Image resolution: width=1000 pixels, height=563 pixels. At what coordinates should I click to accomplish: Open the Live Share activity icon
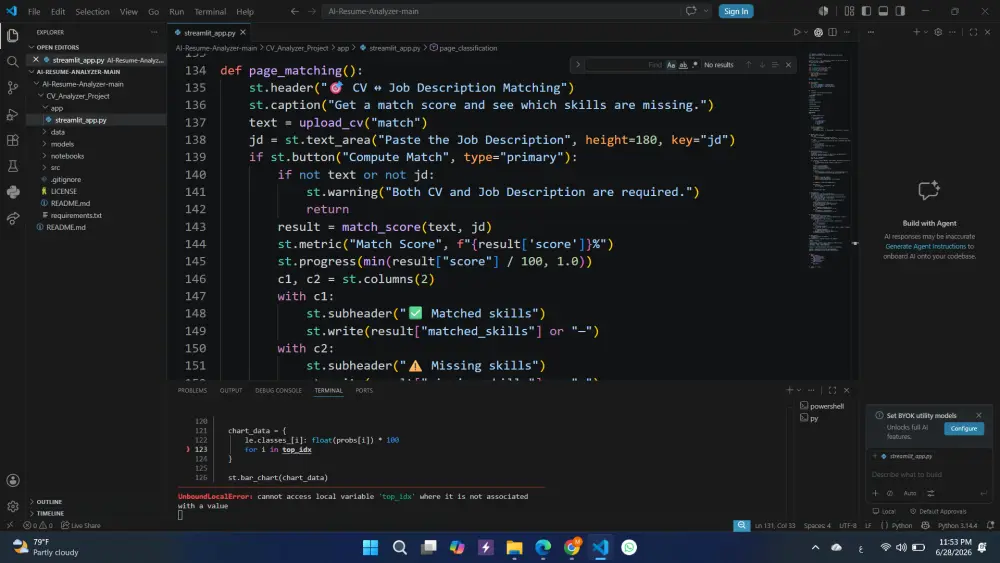(x=12, y=219)
